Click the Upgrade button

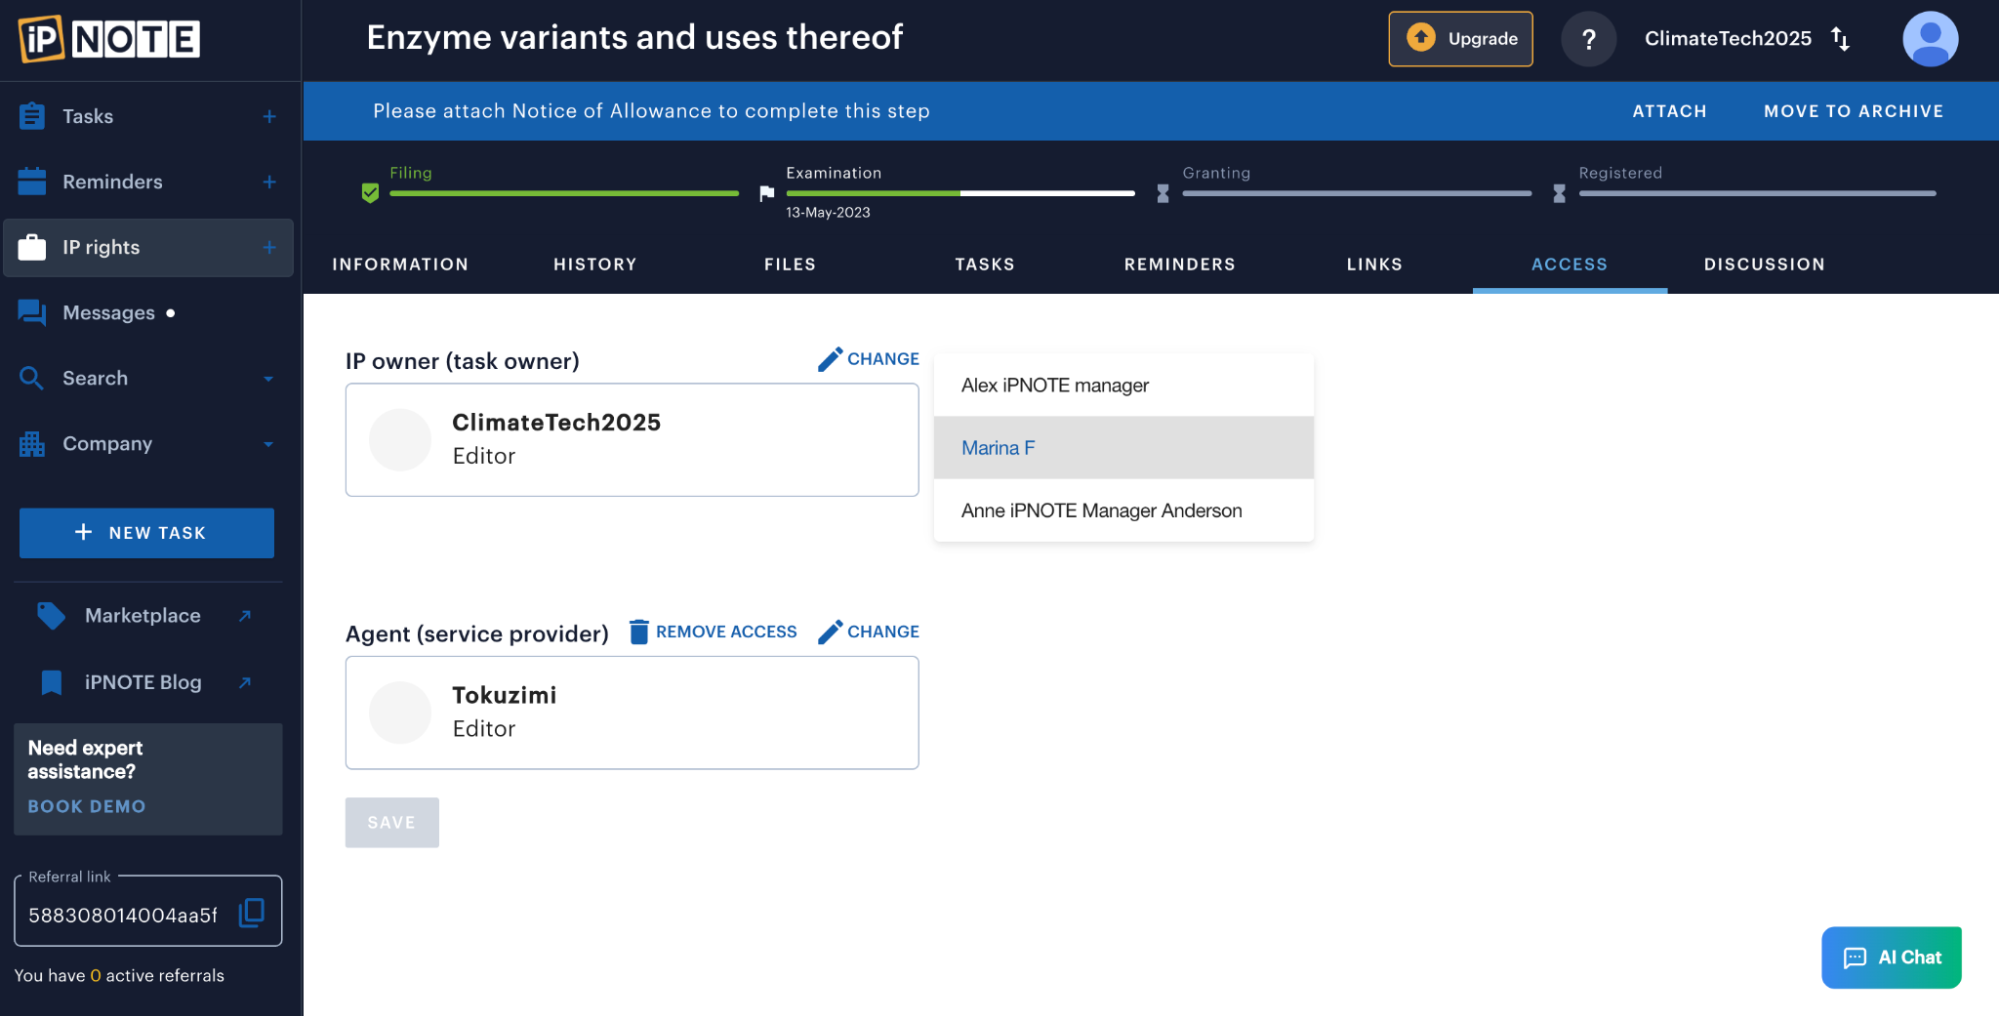coord(1460,39)
